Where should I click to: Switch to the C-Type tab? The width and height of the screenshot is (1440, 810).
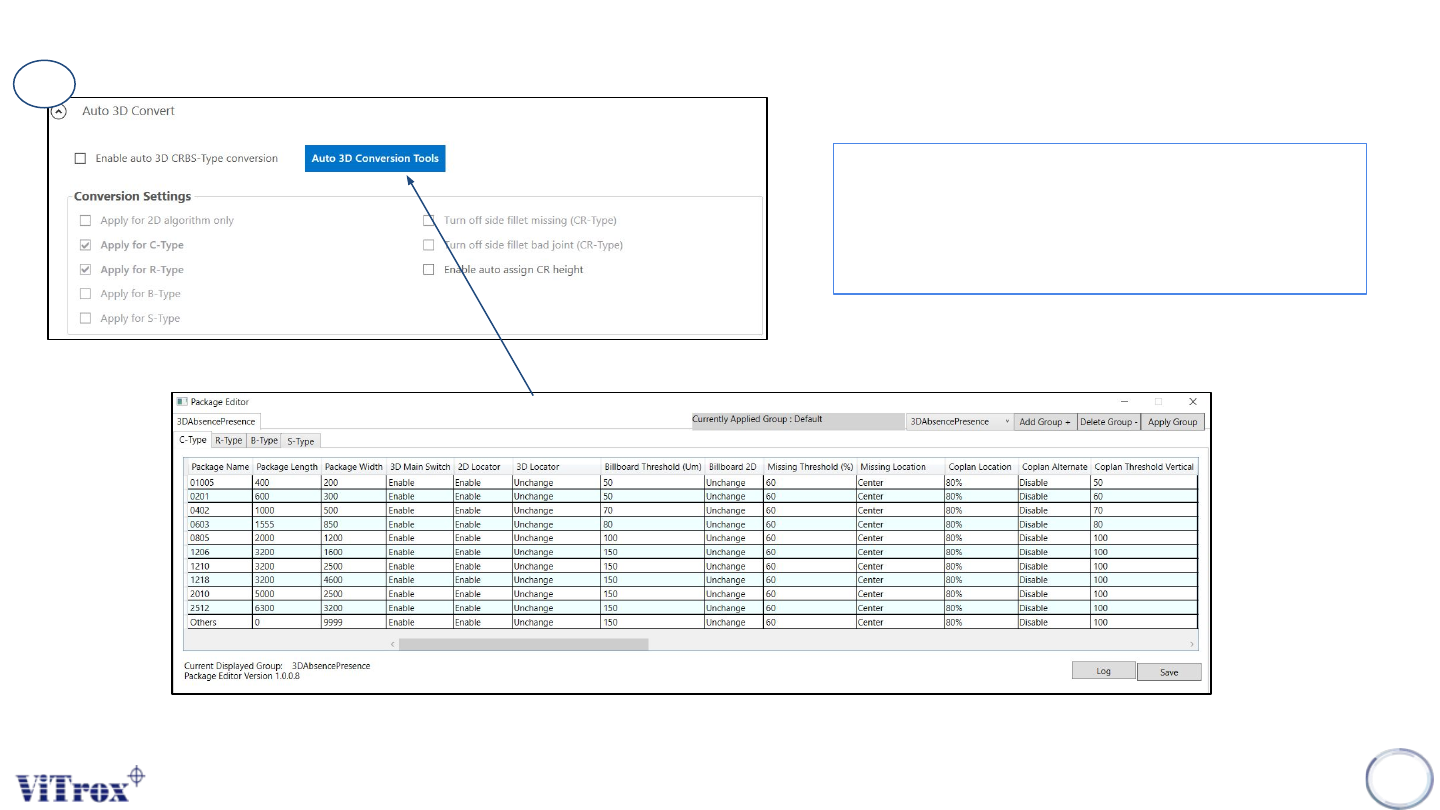pos(193,440)
